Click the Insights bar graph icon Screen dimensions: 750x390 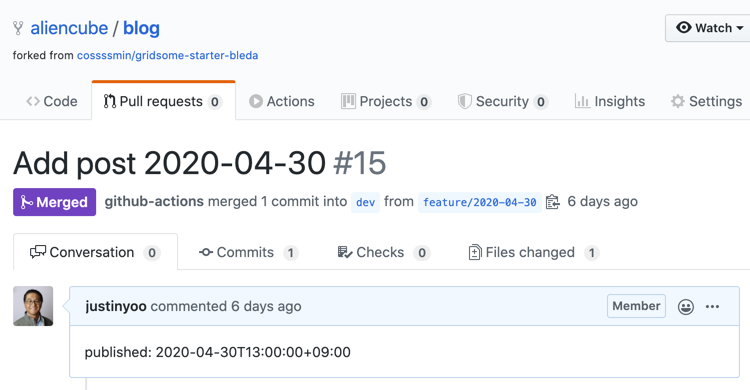pyautogui.click(x=582, y=101)
